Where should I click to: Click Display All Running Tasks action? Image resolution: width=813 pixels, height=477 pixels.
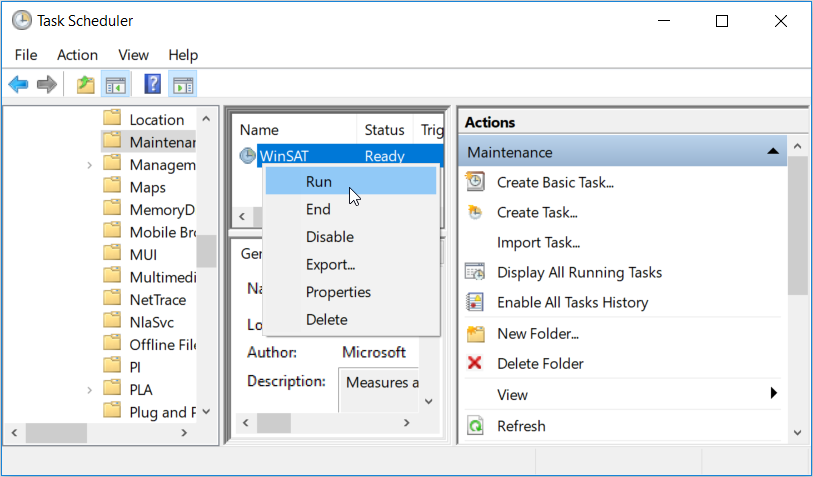579,273
